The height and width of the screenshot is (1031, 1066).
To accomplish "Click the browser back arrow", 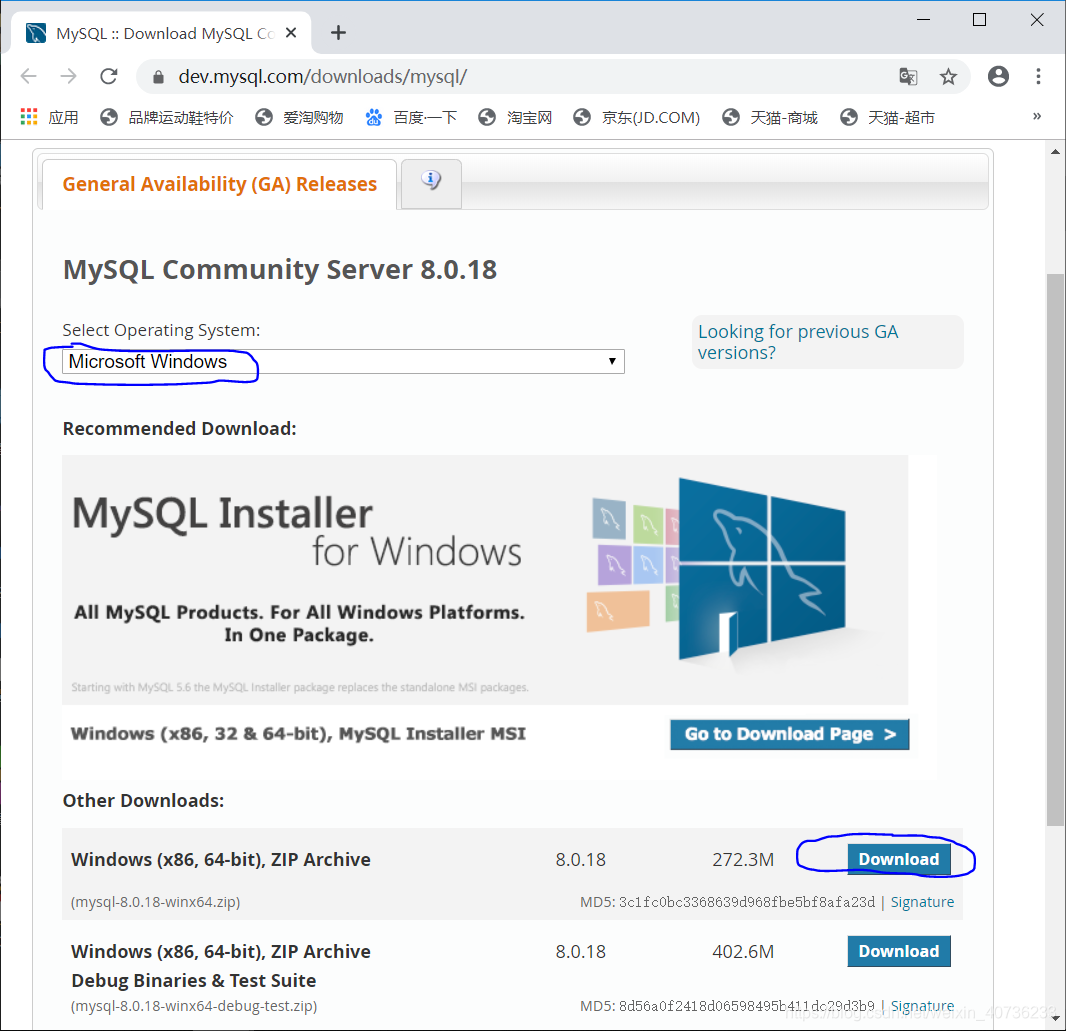I will [x=29, y=76].
